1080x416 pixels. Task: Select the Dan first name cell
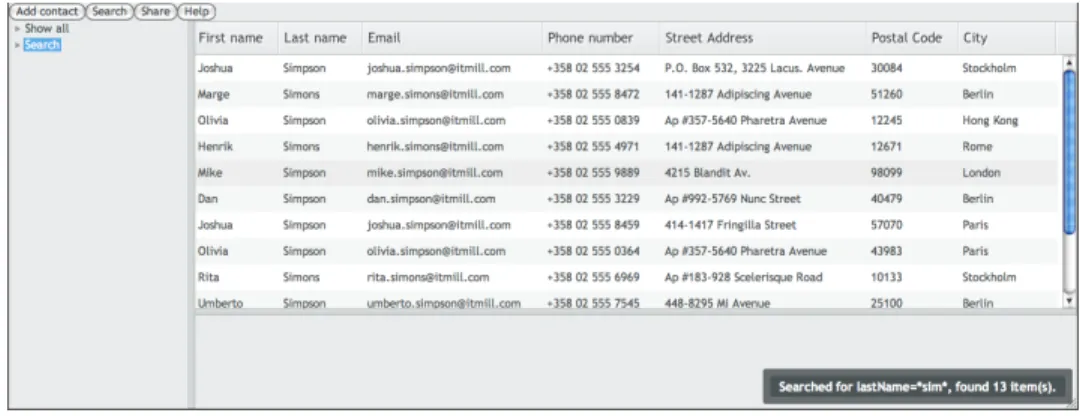(x=208, y=199)
